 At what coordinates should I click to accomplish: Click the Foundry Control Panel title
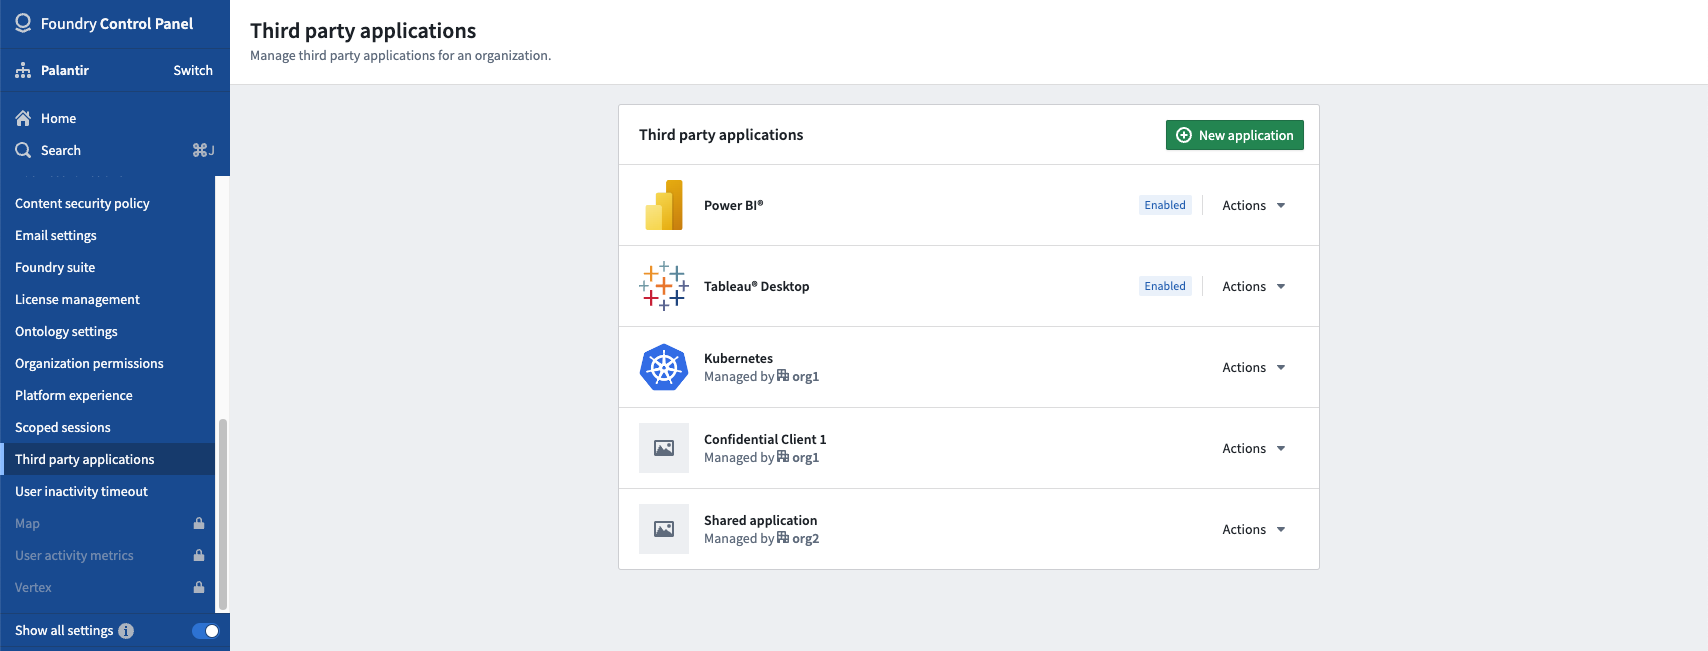[117, 23]
